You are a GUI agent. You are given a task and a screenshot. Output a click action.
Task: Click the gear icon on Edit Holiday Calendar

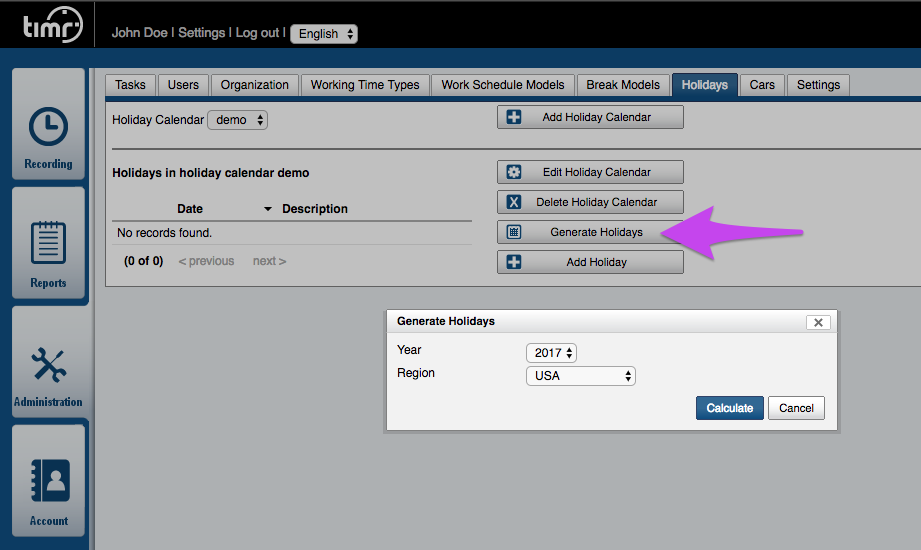coord(514,172)
